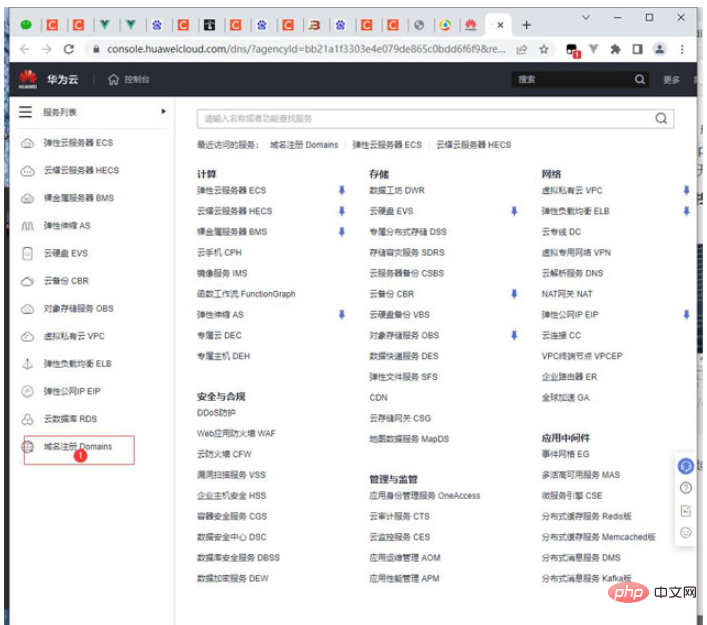This screenshot has height=625, width=707.
Task: Open the feedback edit icon
Action: [x=685, y=510]
